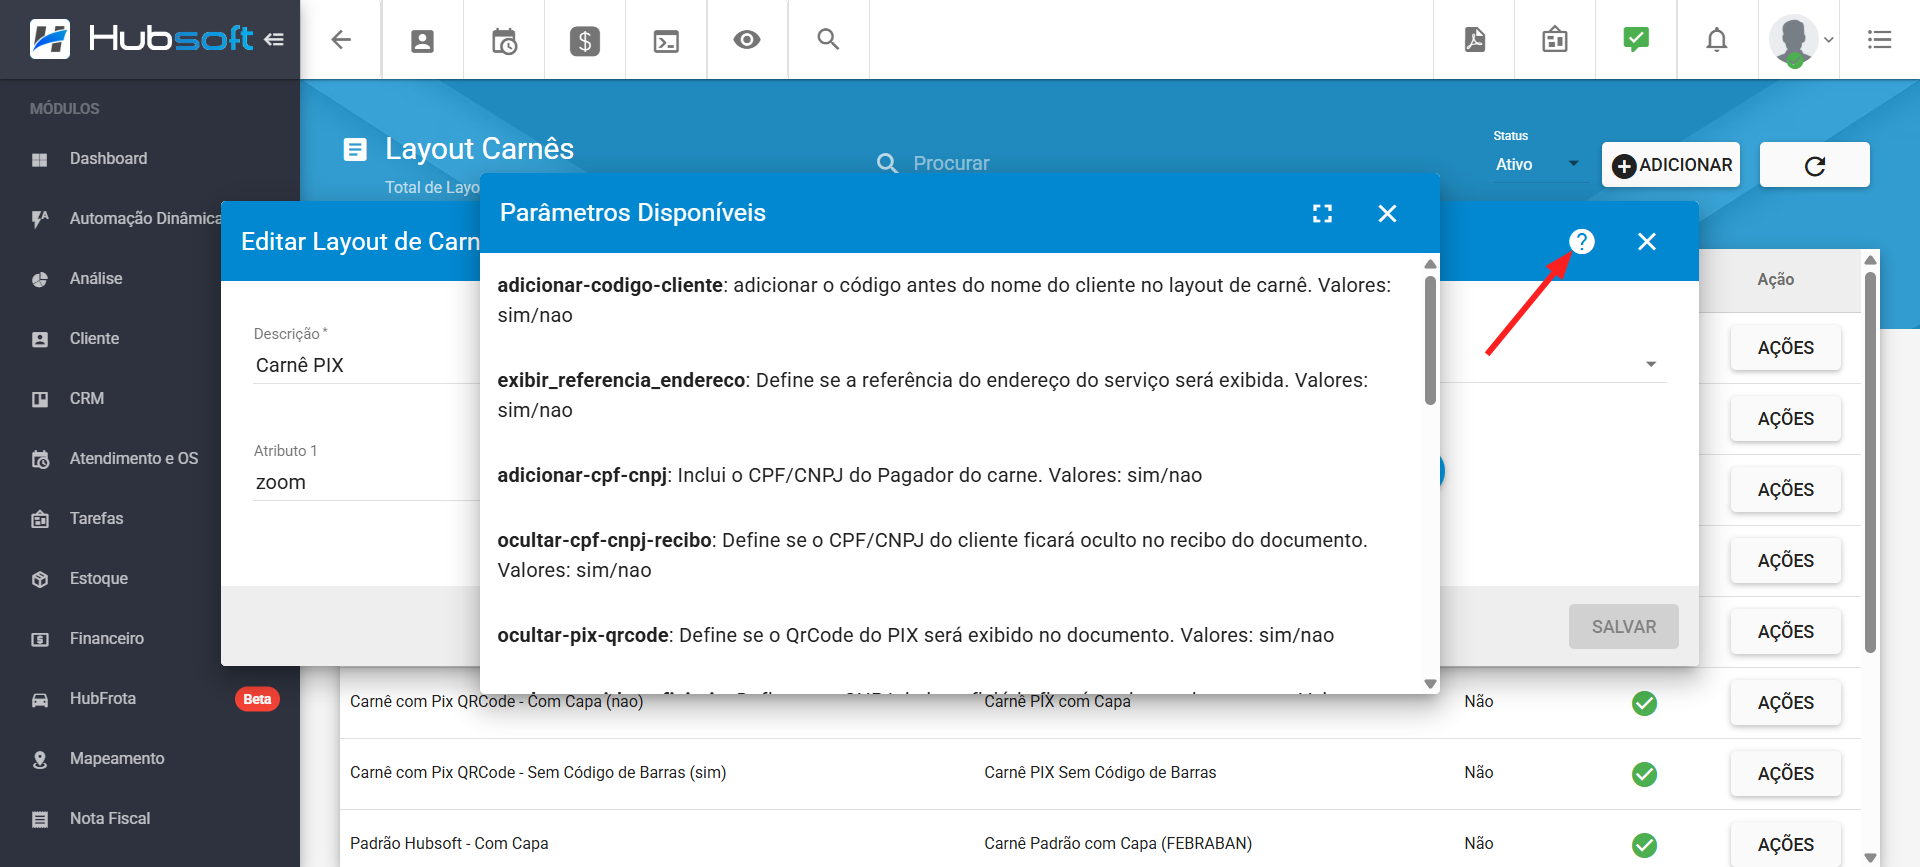Expand the dropdown arrow in edit dialog
This screenshot has width=1920, height=867.
[1651, 365]
